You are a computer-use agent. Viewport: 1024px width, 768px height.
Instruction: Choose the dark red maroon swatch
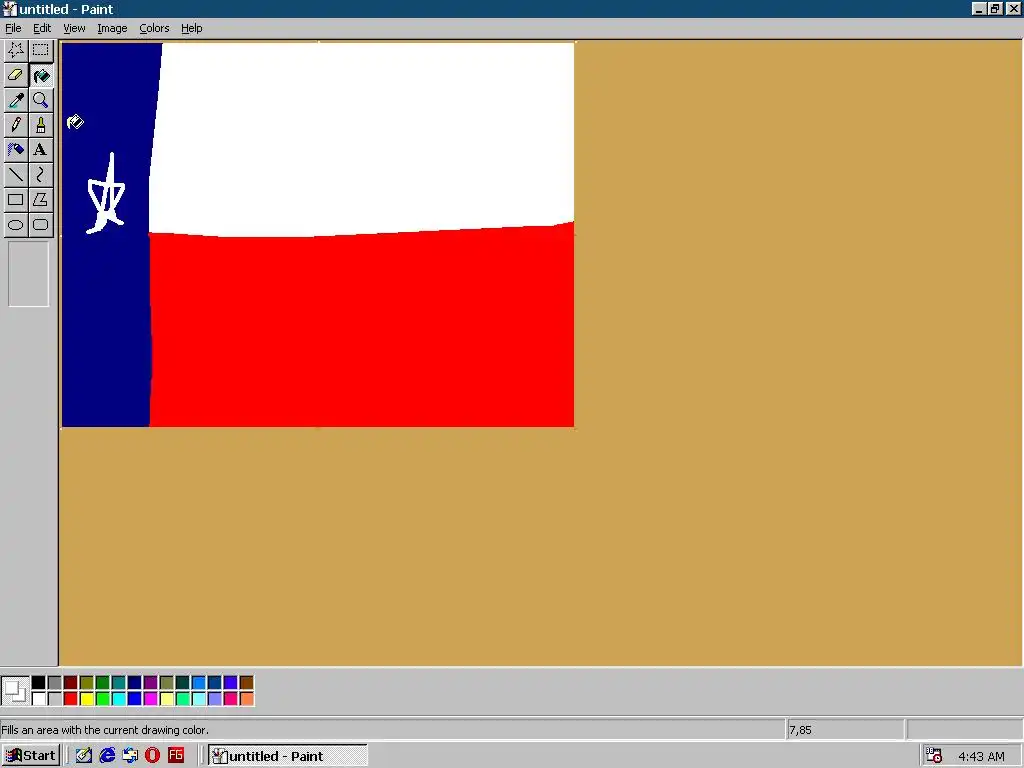click(x=71, y=682)
